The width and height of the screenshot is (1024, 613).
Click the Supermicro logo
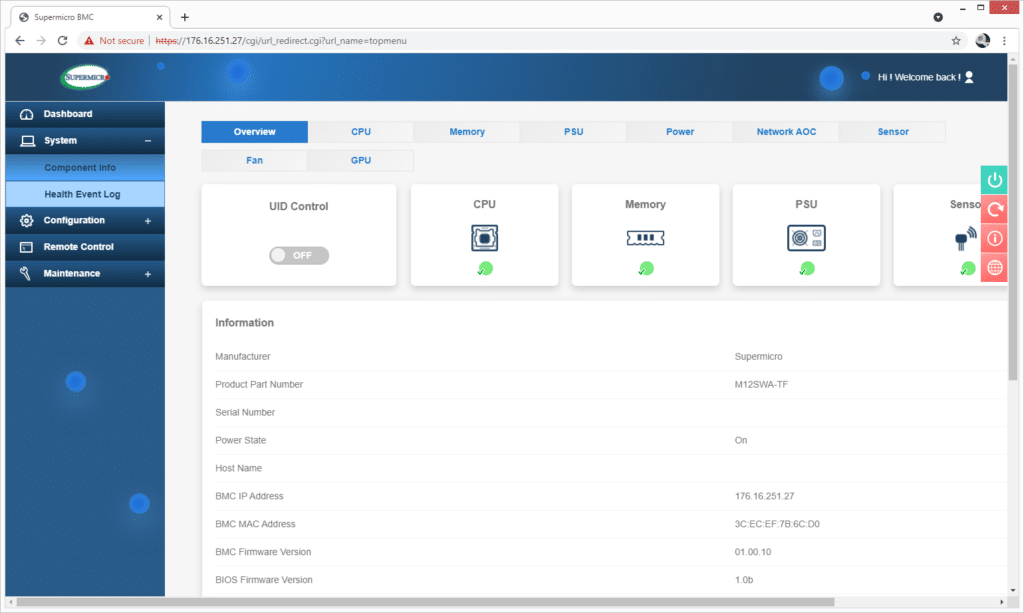pos(86,77)
